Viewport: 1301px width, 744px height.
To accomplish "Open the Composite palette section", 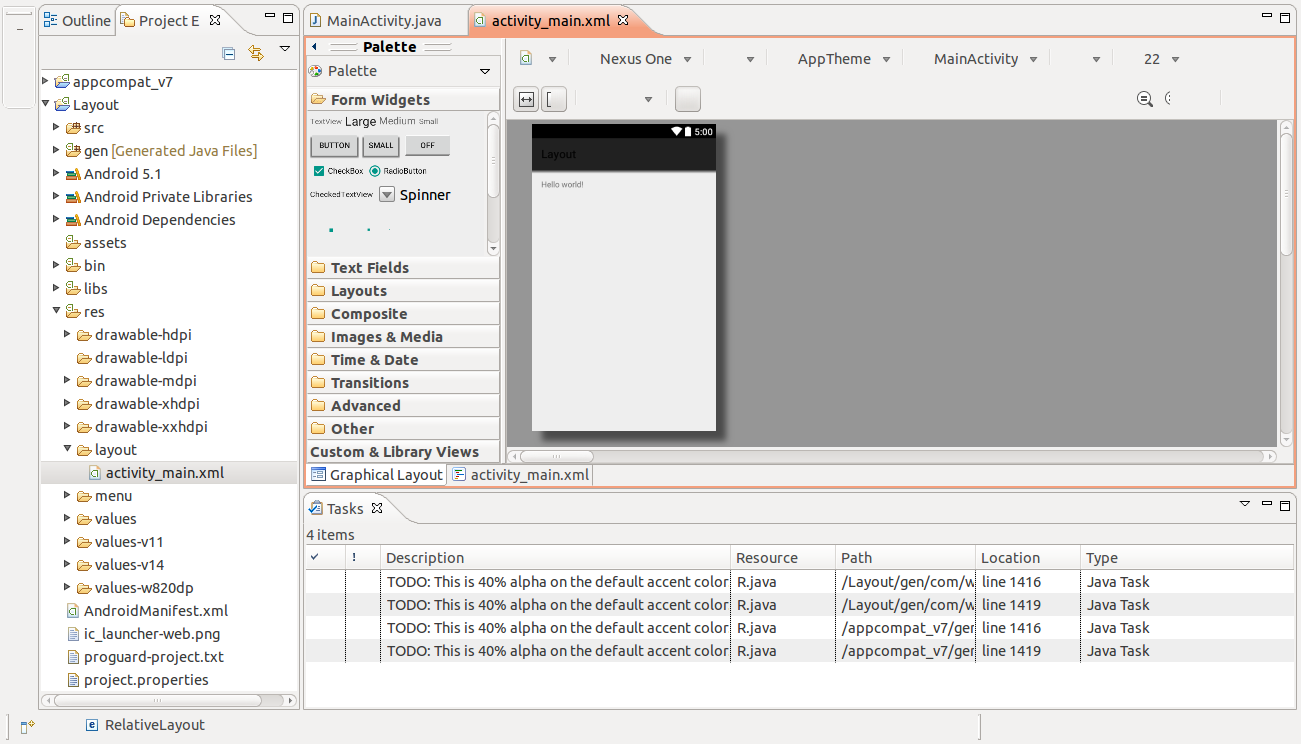I will (403, 314).
